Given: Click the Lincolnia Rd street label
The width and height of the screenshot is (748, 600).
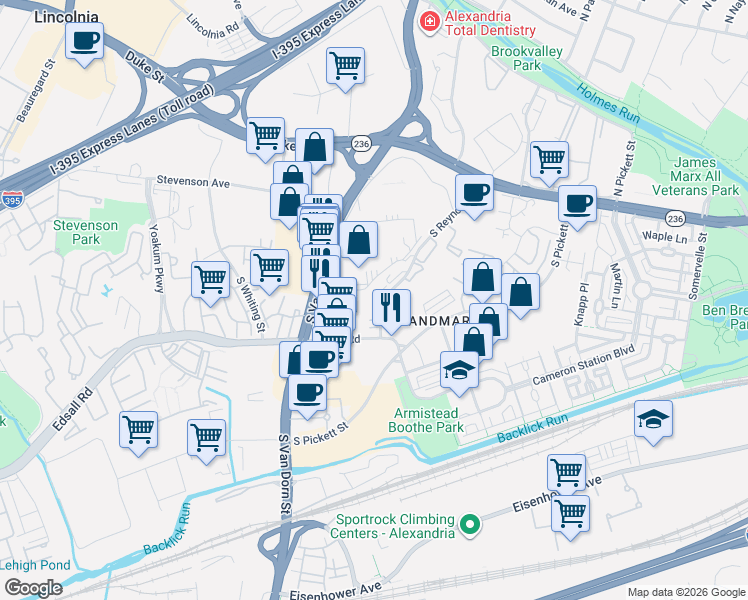Looking at the screenshot, I should [212, 27].
